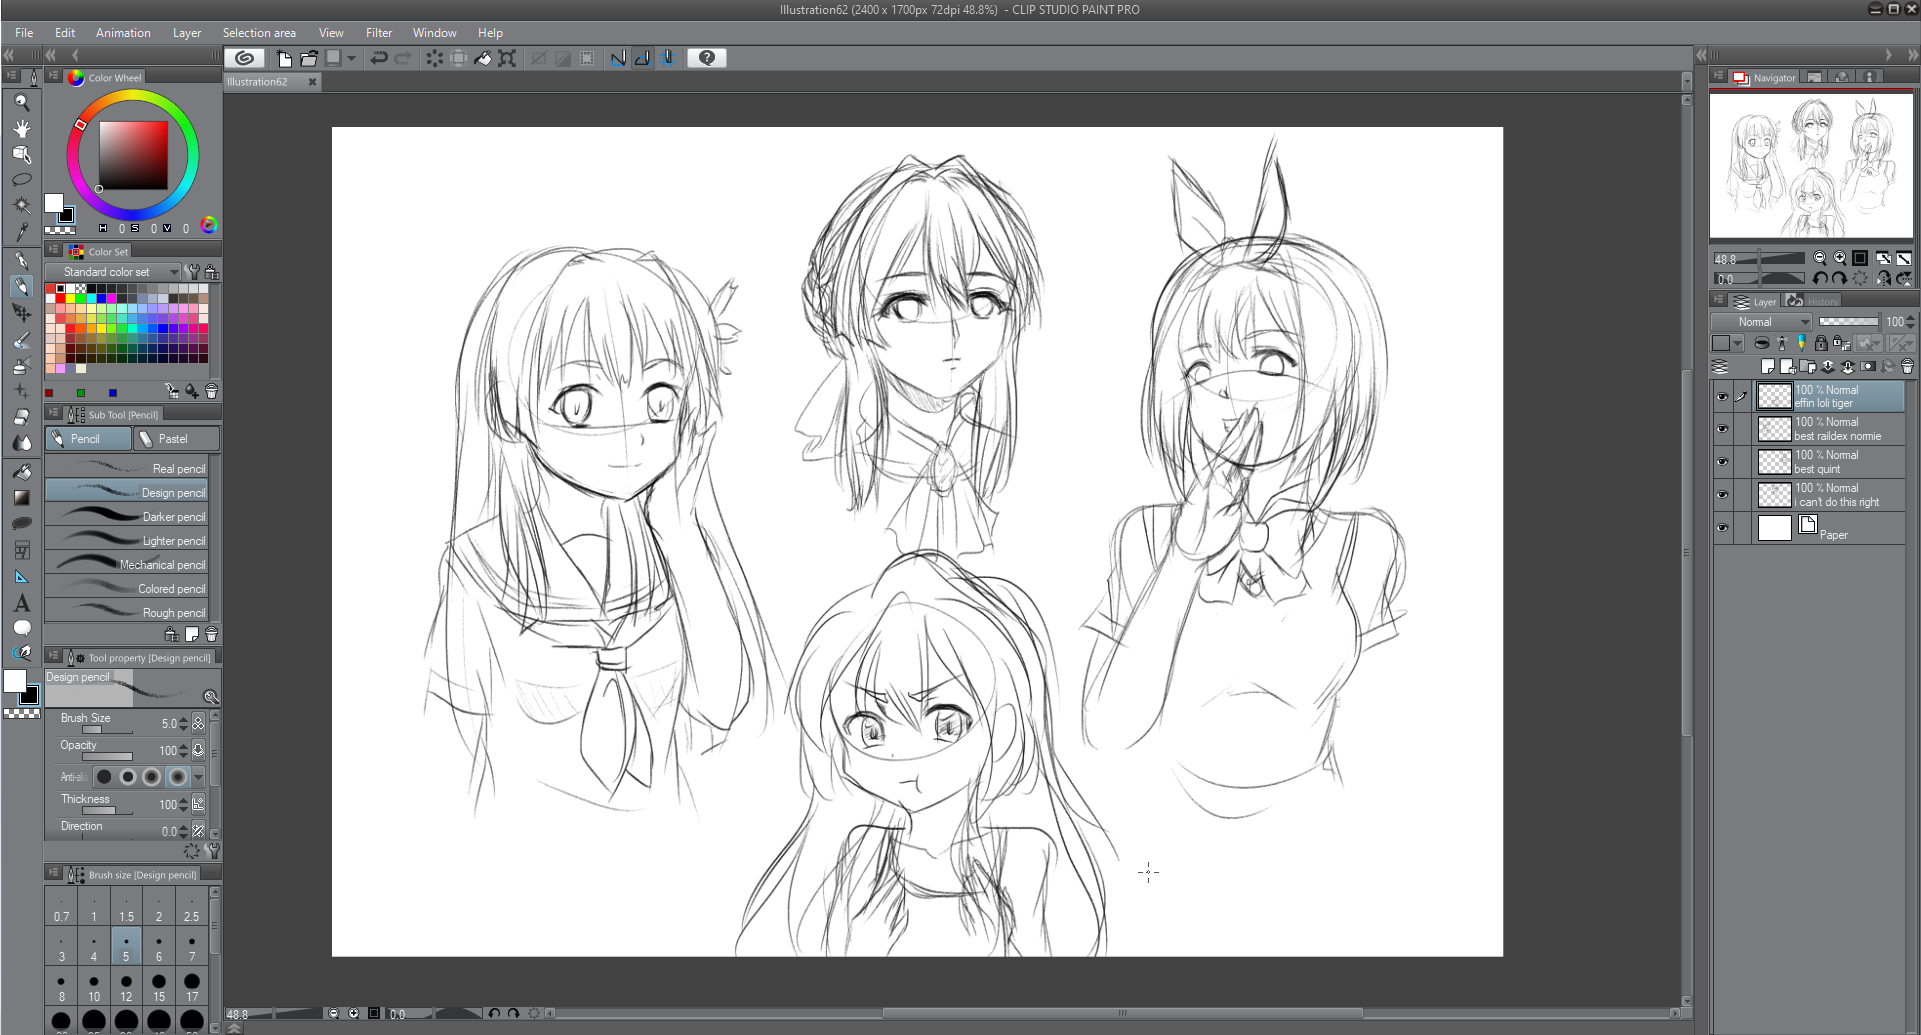Screen dimensions: 1921x1035
Task: Hide the Paper layer
Action: coord(1722,528)
